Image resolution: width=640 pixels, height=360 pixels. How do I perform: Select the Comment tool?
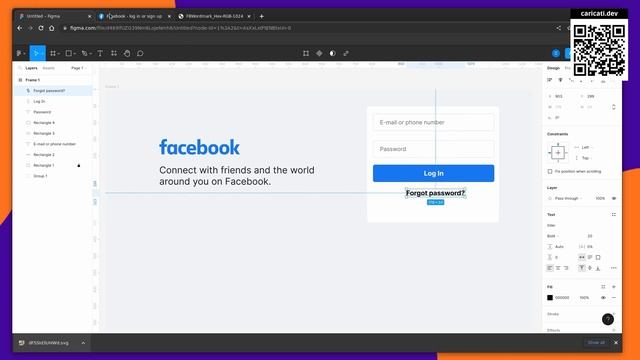(140, 53)
